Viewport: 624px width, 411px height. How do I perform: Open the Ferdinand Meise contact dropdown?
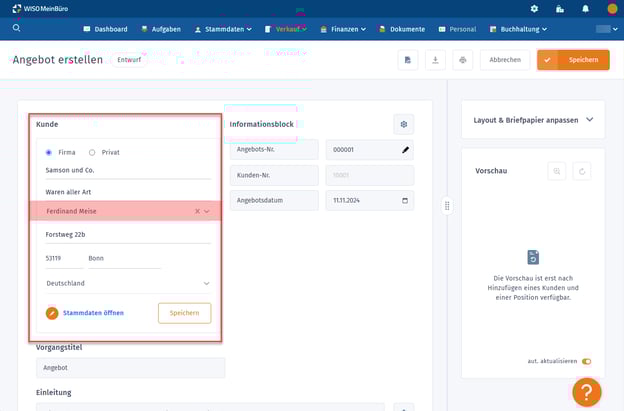pyautogui.click(x=207, y=211)
